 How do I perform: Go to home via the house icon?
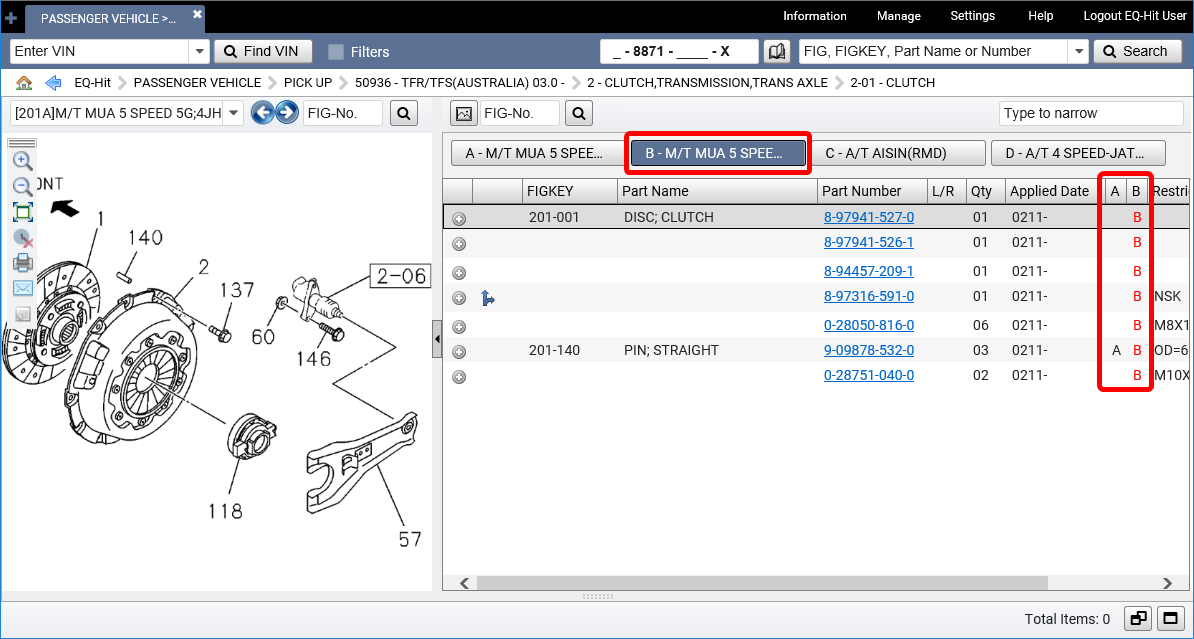click(24, 82)
